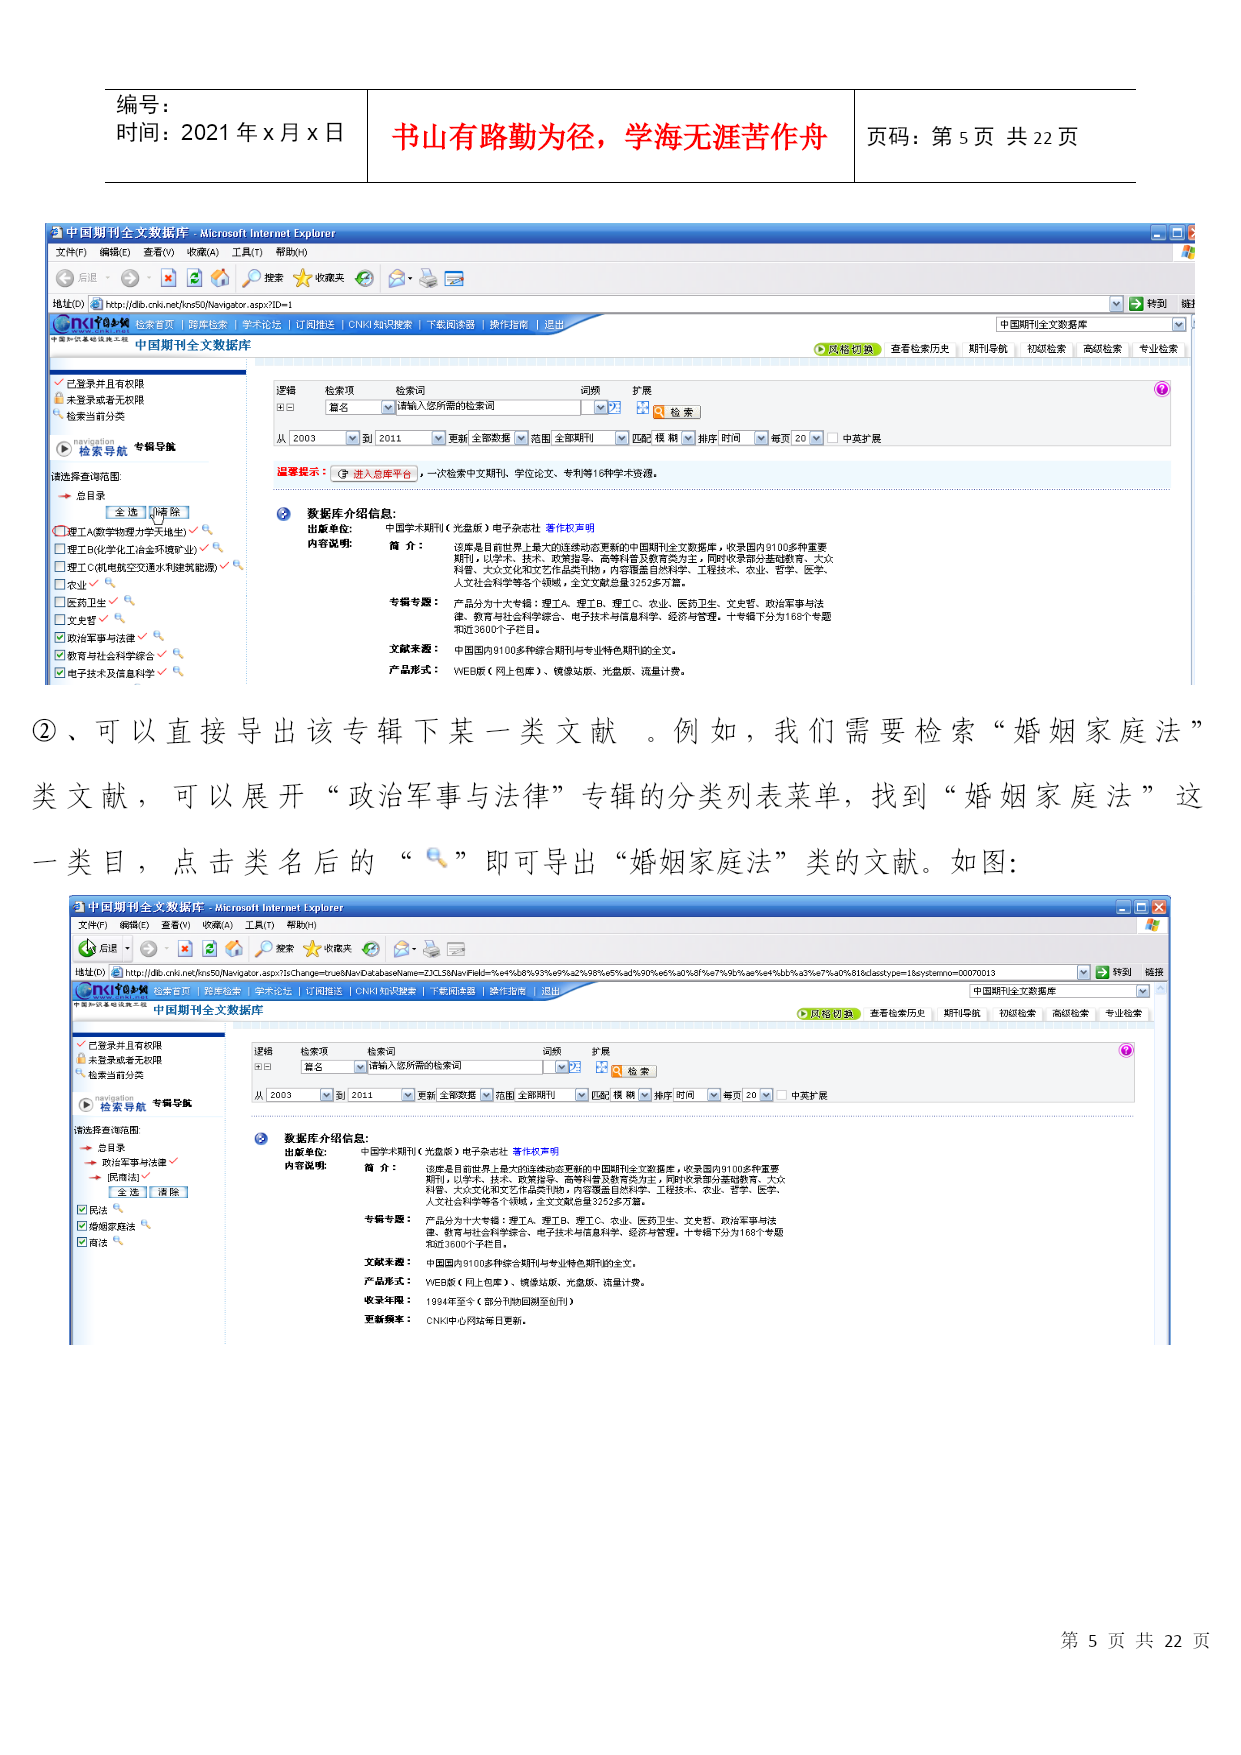The height and width of the screenshot is (1755, 1241).
Task: Tick the 农业 checkbox in the upper window
Action: pyautogui.click(x=60, y=585)
